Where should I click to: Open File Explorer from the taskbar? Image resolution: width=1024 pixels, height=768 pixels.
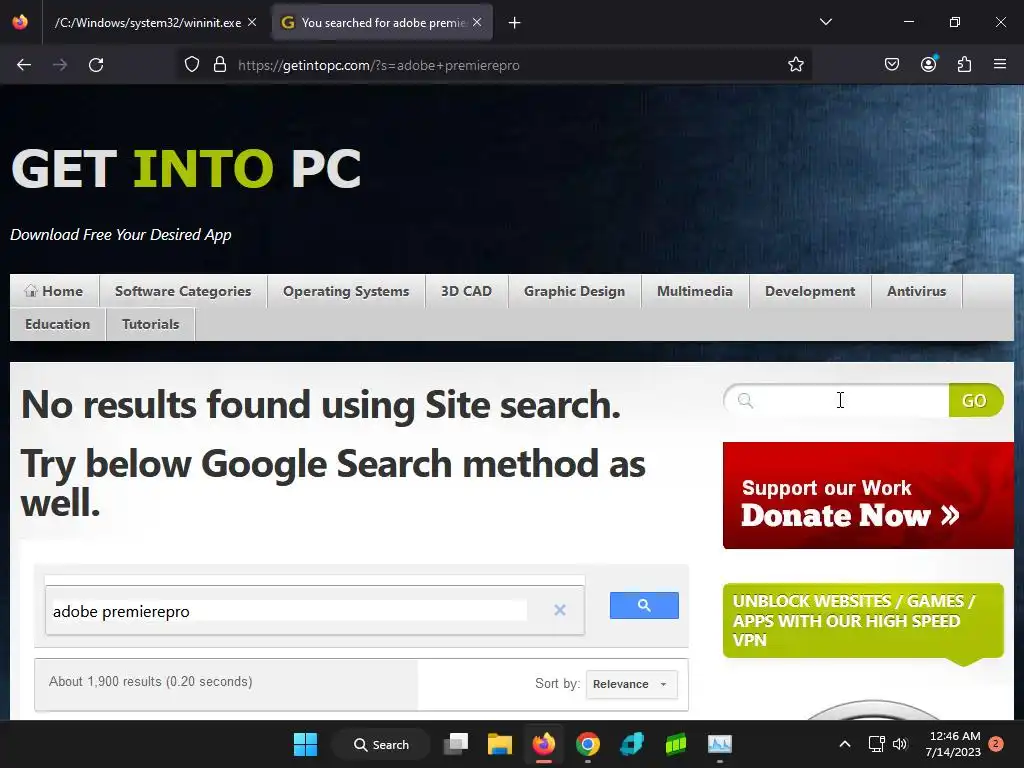[500, 744]
